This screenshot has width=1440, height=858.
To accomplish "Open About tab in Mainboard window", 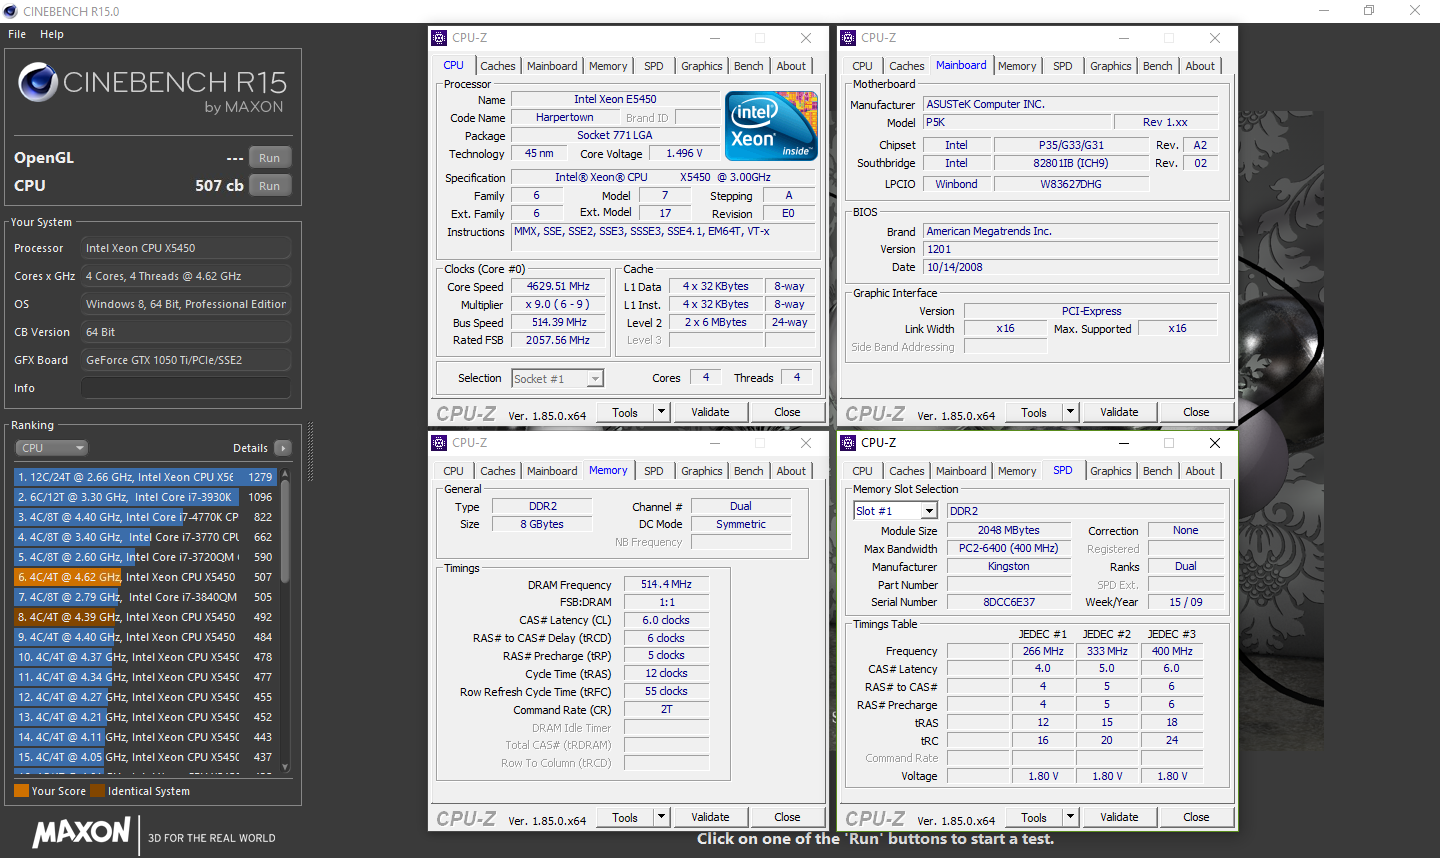I will [1200, 66].
